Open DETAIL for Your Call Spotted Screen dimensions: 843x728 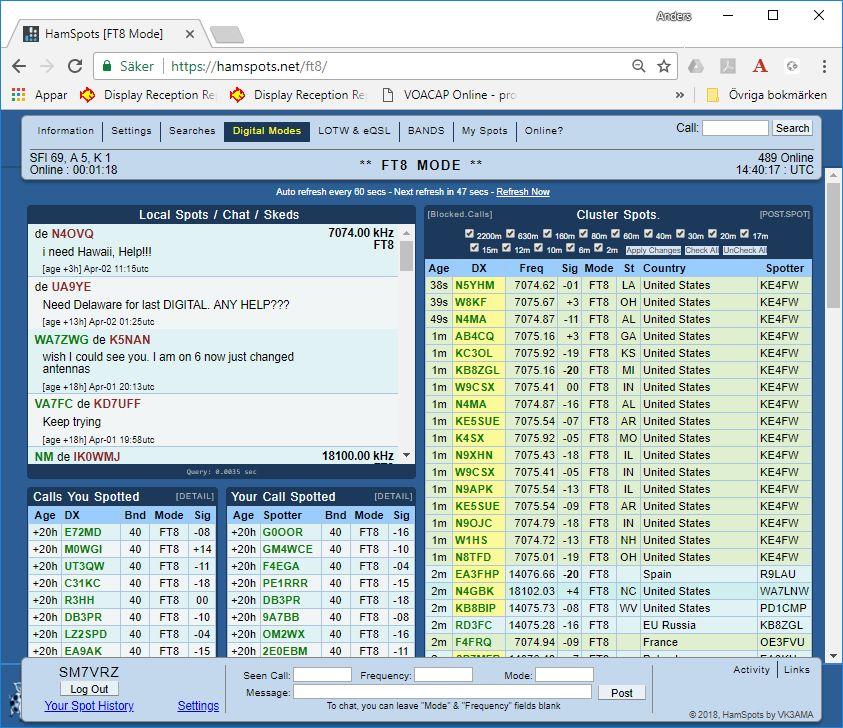(393, 496)
